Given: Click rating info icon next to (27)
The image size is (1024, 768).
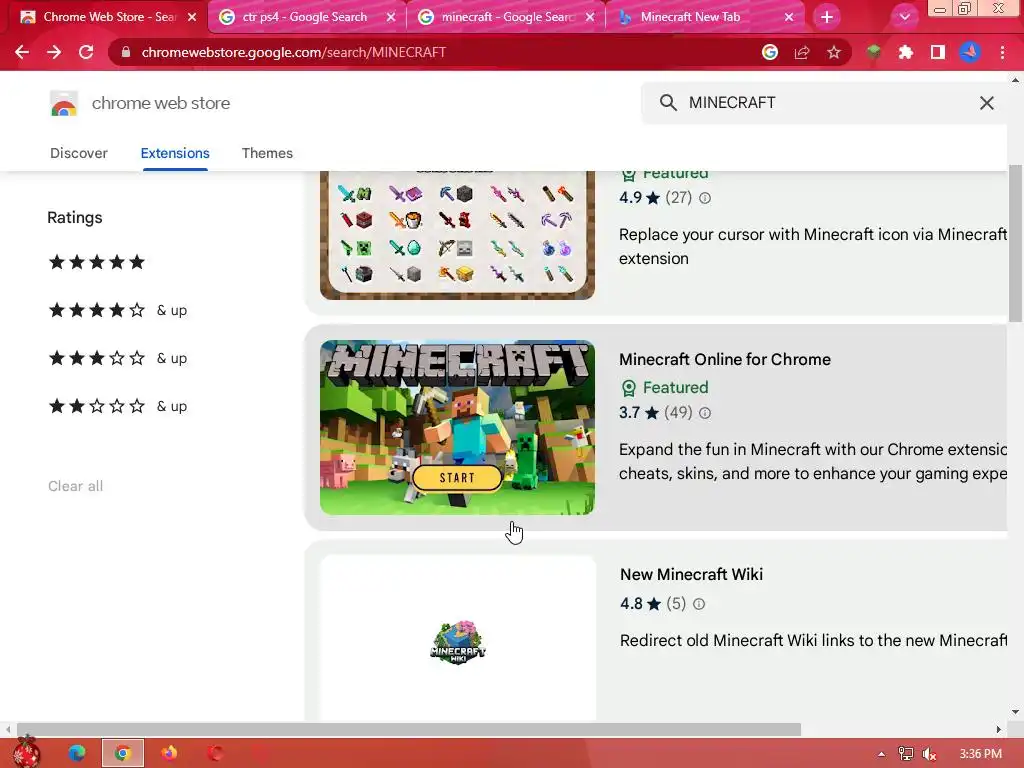Looking at the screenshot, I should pos(705,198).
